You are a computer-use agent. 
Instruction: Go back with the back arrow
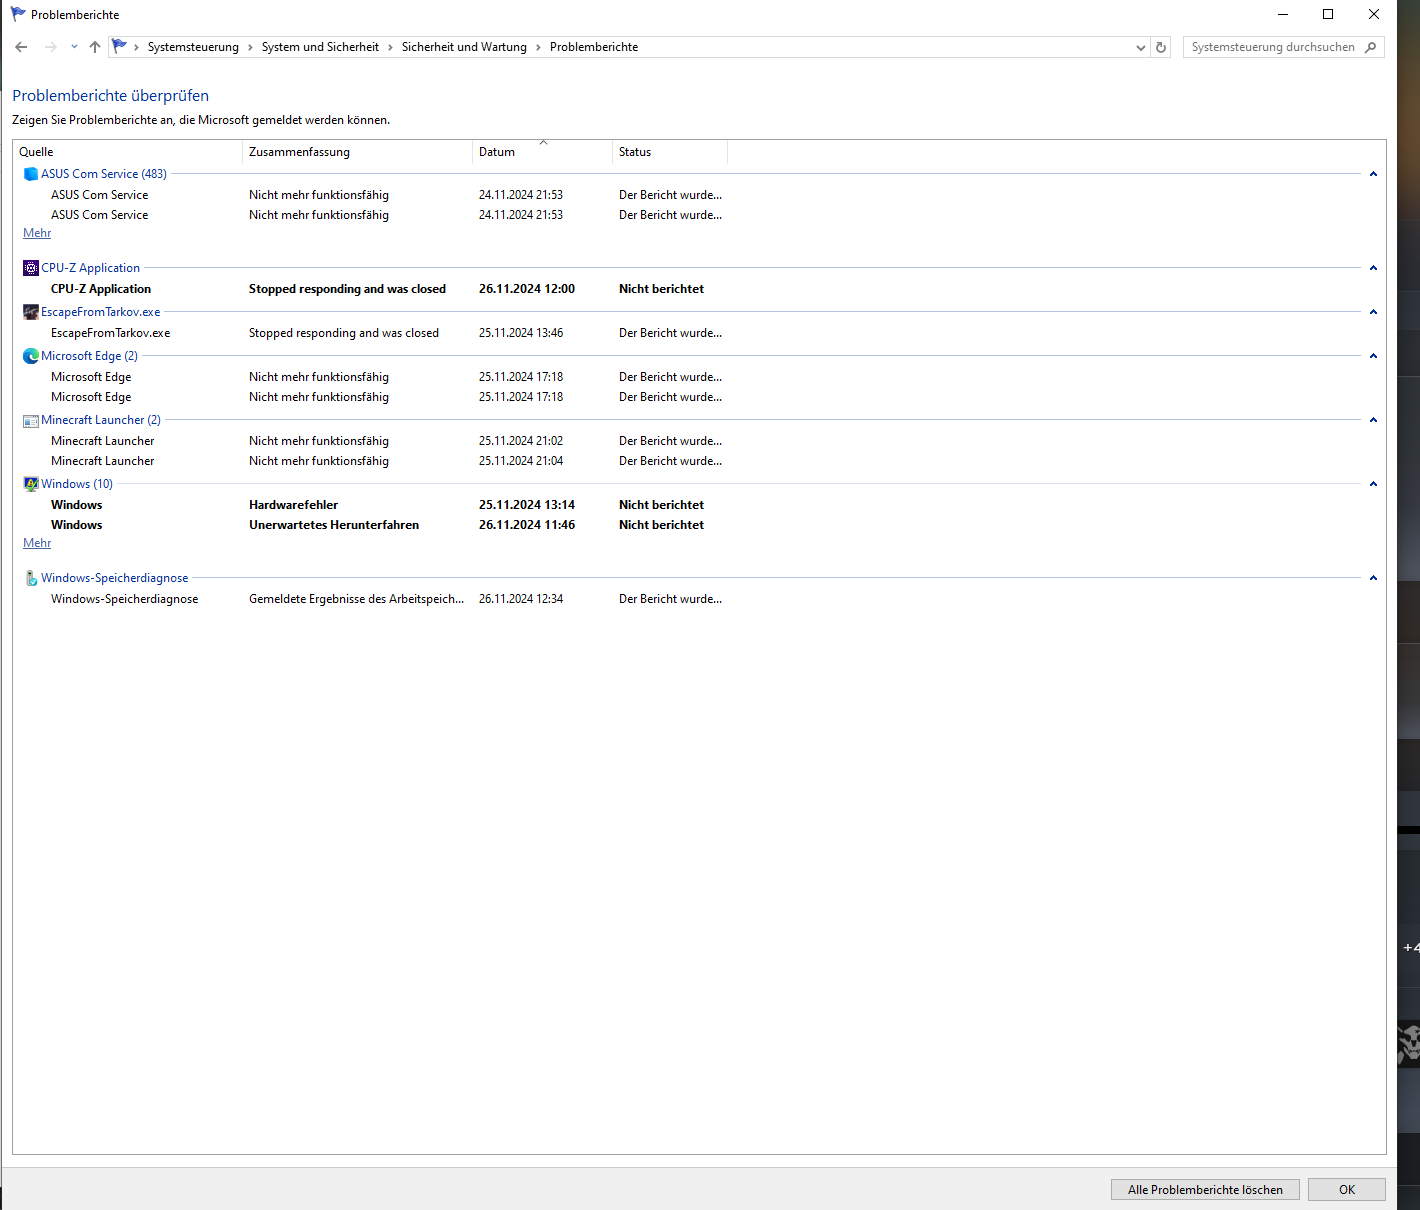[21, 47]
